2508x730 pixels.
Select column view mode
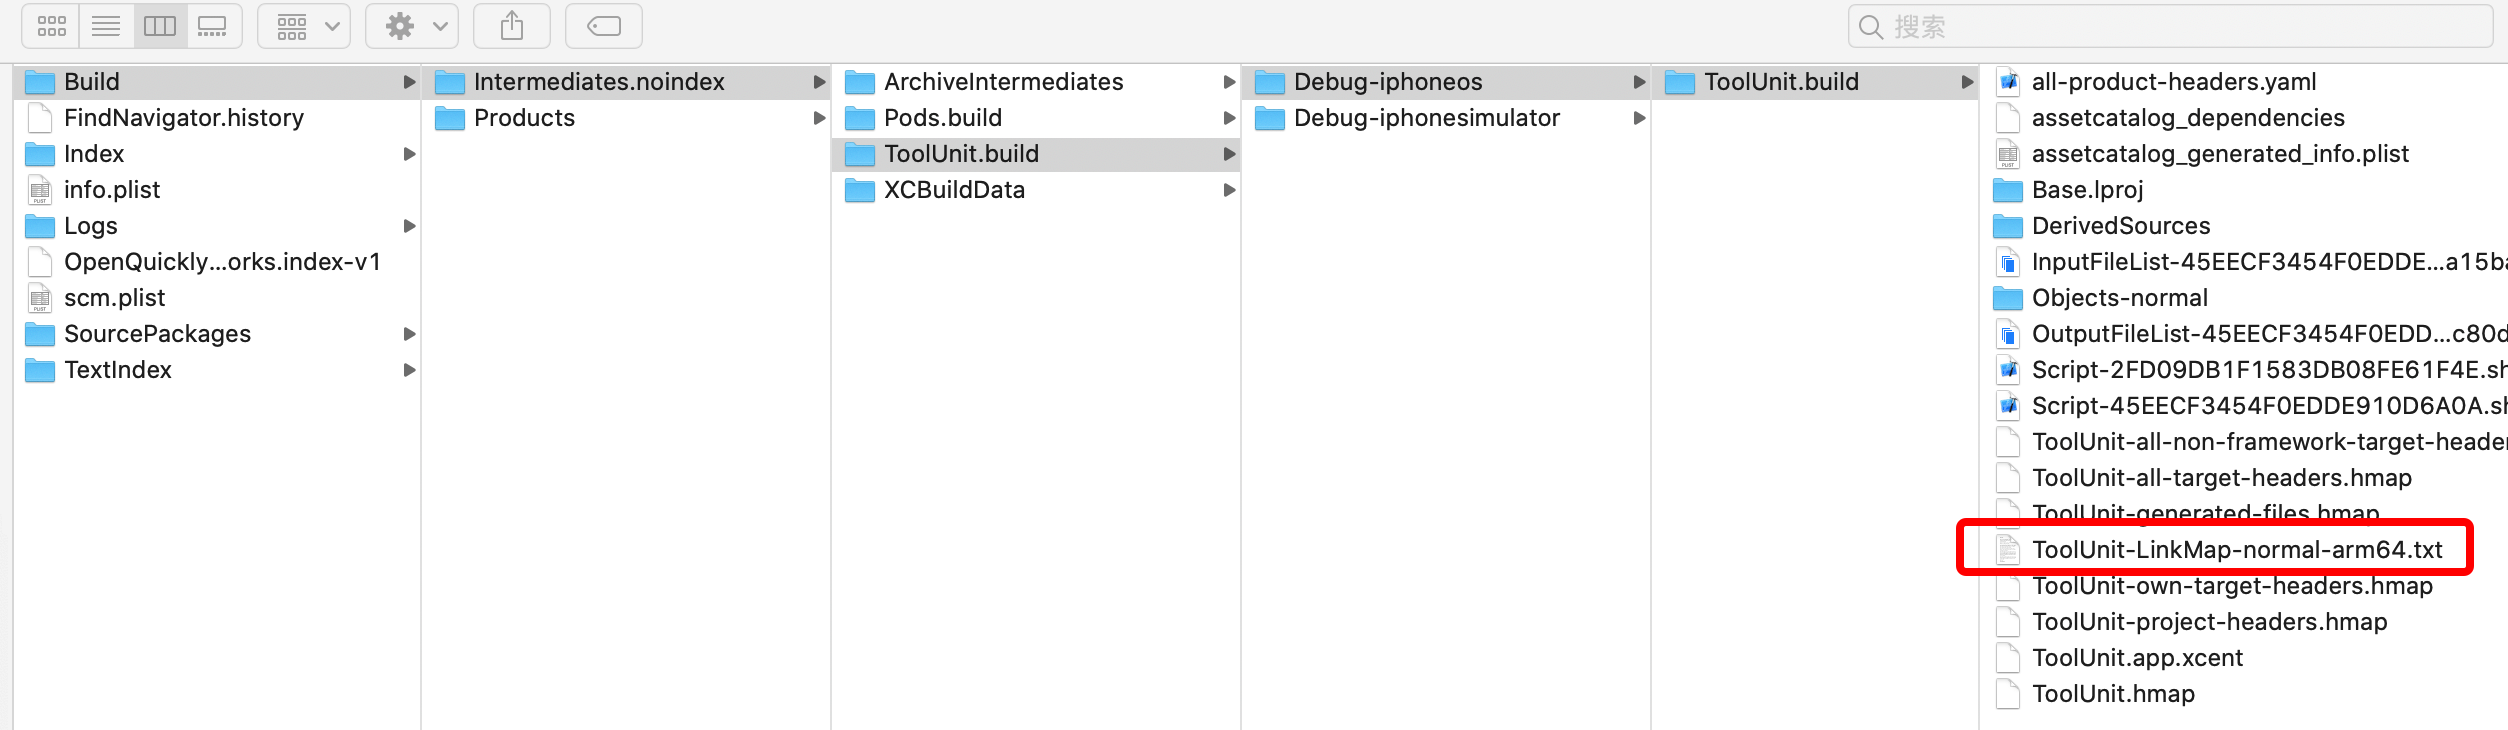[160, 26]
